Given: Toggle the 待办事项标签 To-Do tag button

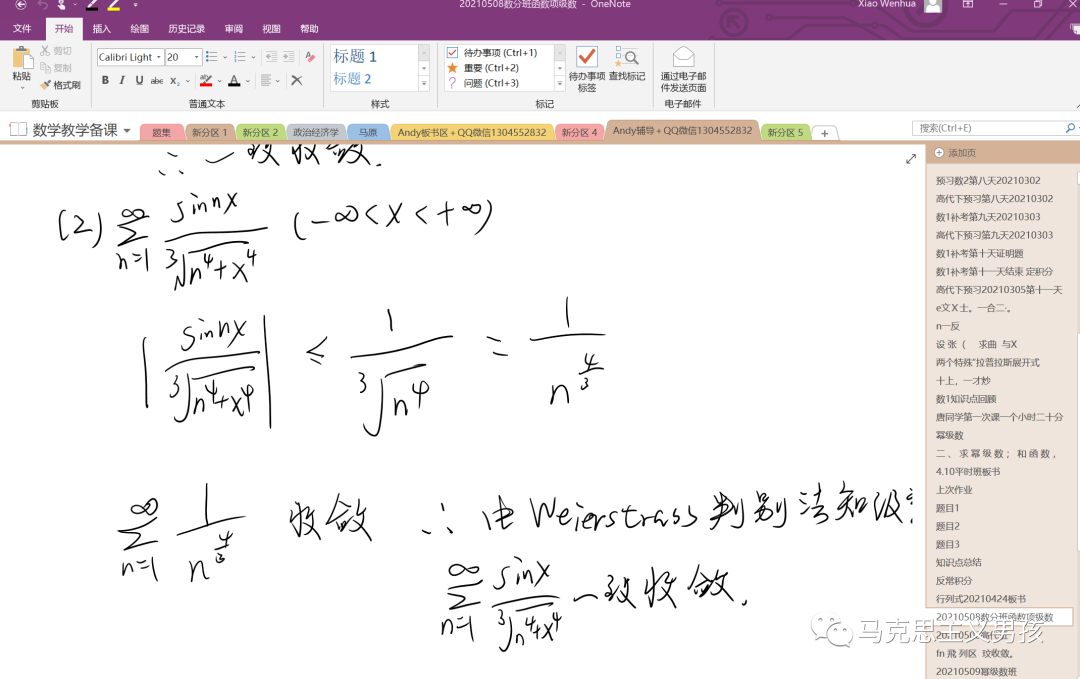Looking at the screenshot, I should [x=587, y=69].
